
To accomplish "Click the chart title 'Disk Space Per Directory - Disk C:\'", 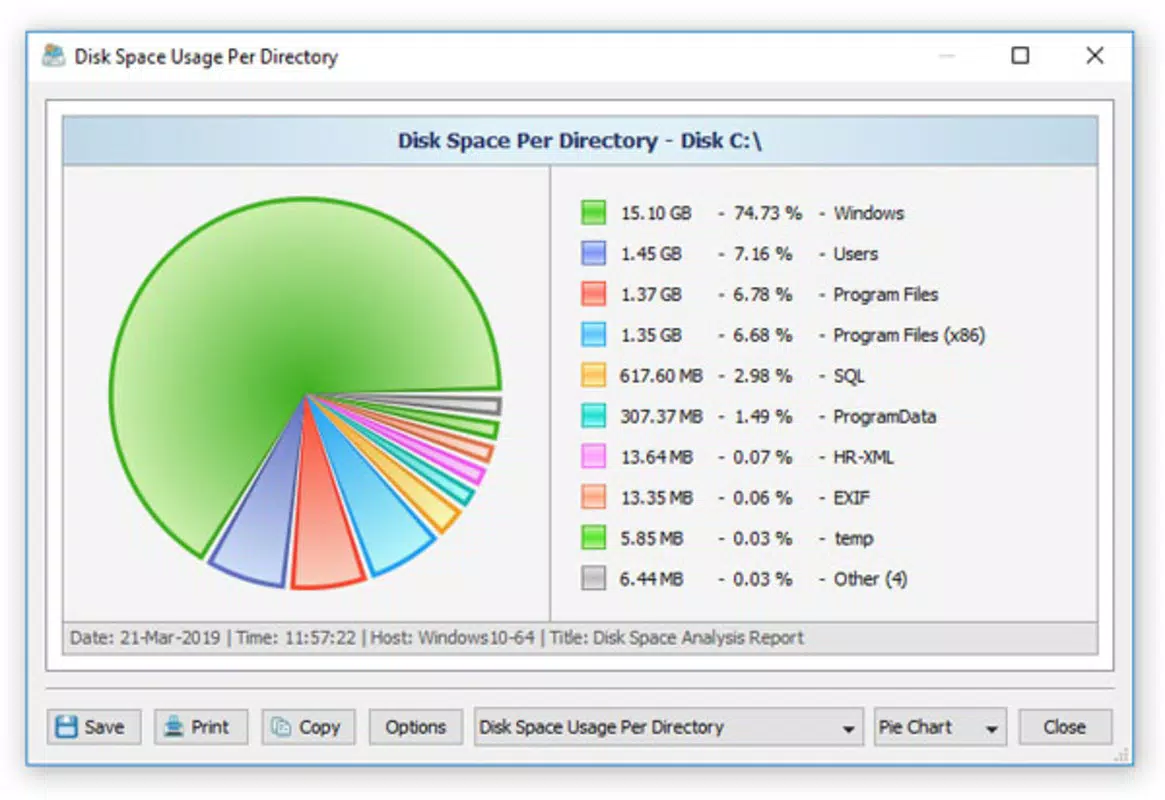I will pos(580,140).
